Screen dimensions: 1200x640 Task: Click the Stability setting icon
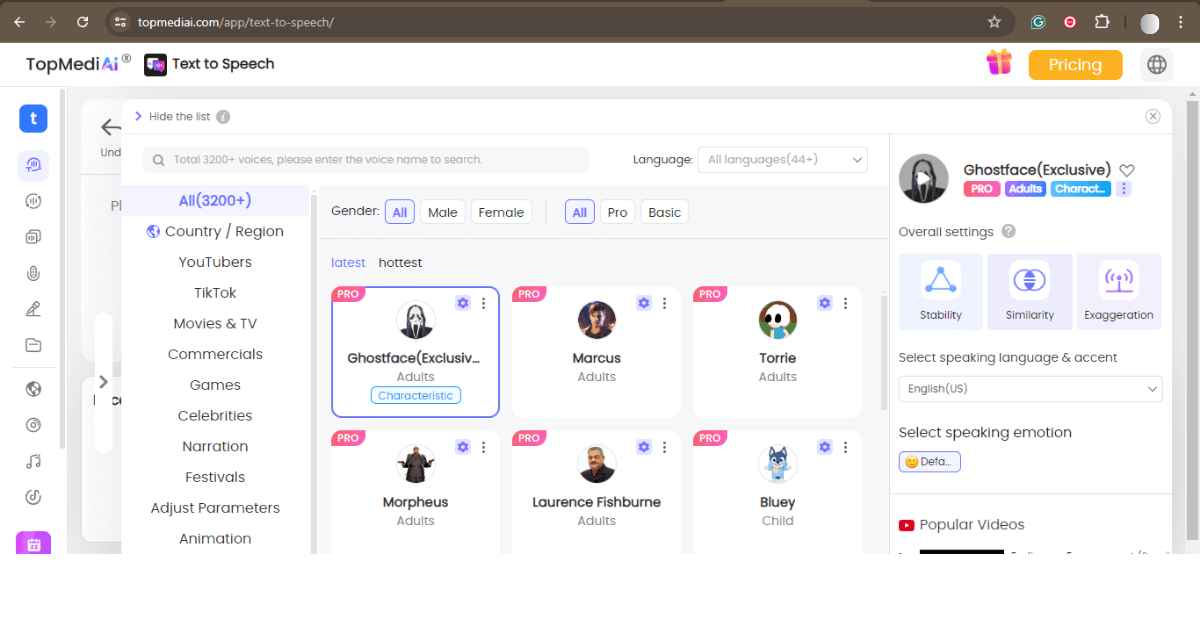941,281
